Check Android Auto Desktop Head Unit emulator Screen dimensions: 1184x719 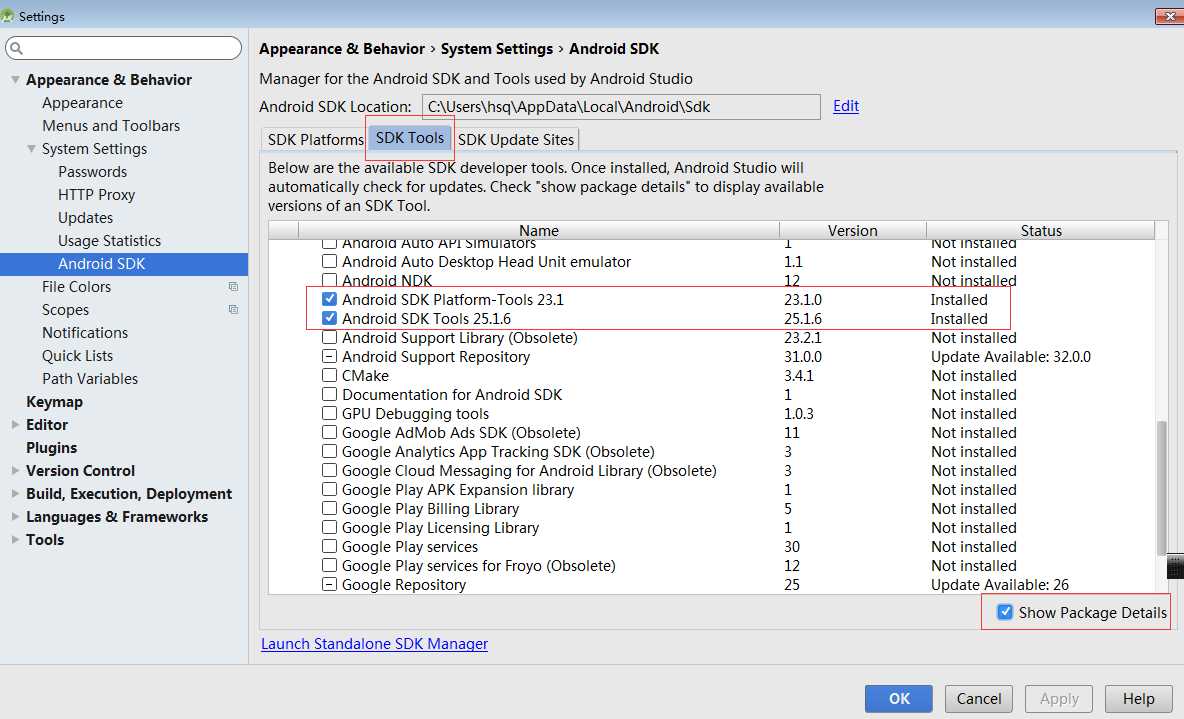[x=329, y=261]
